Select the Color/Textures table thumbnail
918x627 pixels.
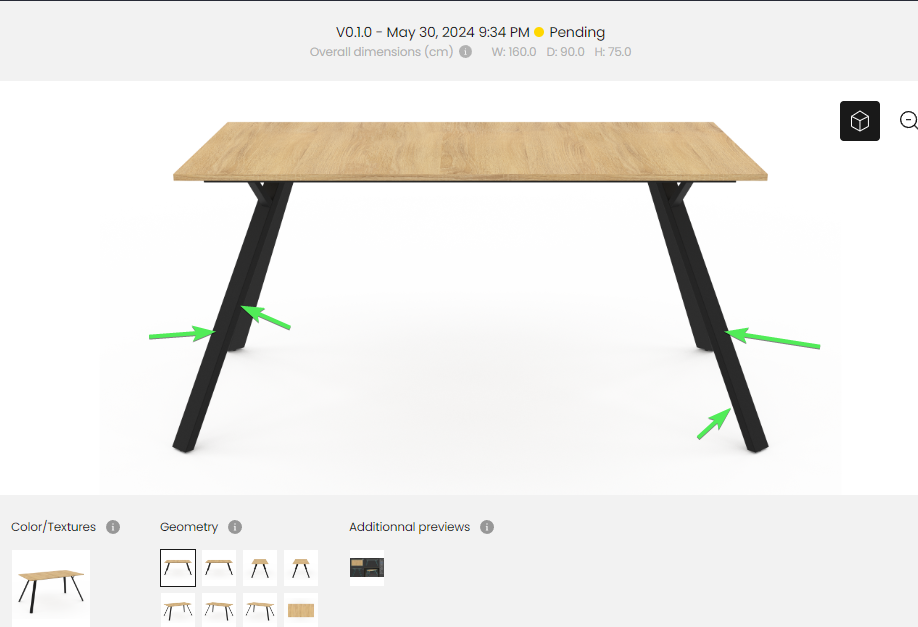[51, 588]
